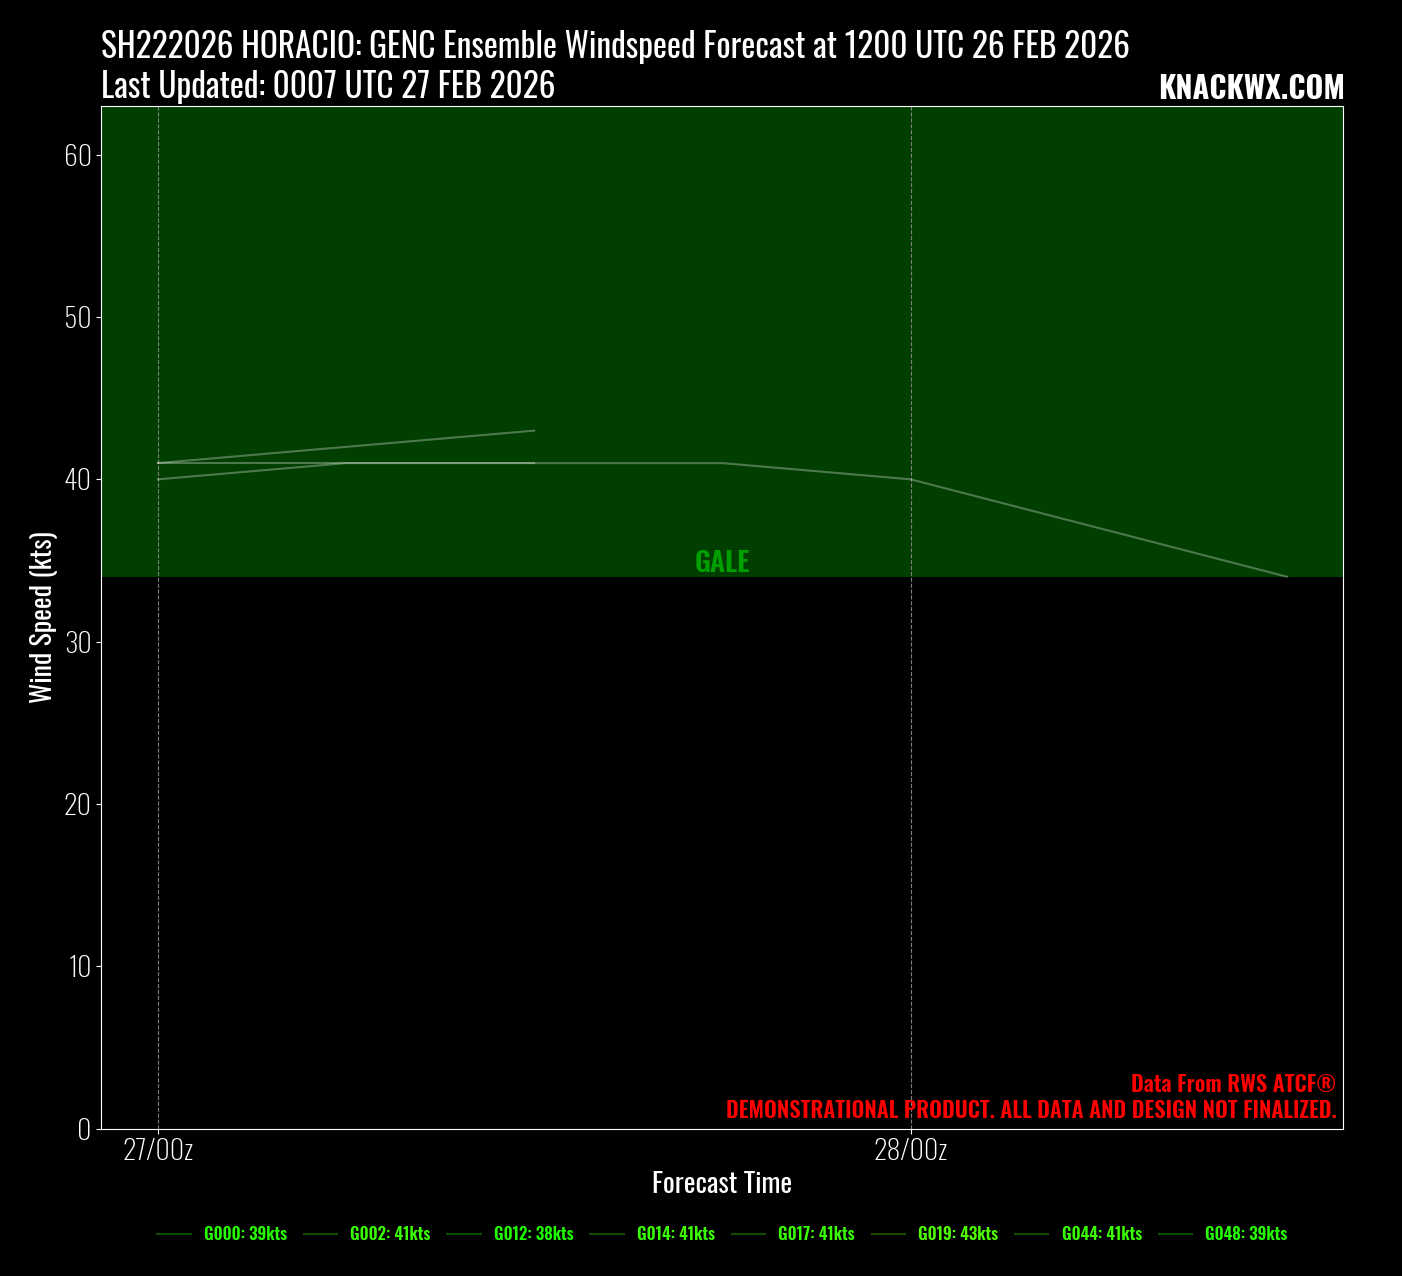Image resolution: width=1402 pixels, height=1276 pixels.
Task: Click the KNACKWX.COM watermark link
Action: click(1251, 88)
